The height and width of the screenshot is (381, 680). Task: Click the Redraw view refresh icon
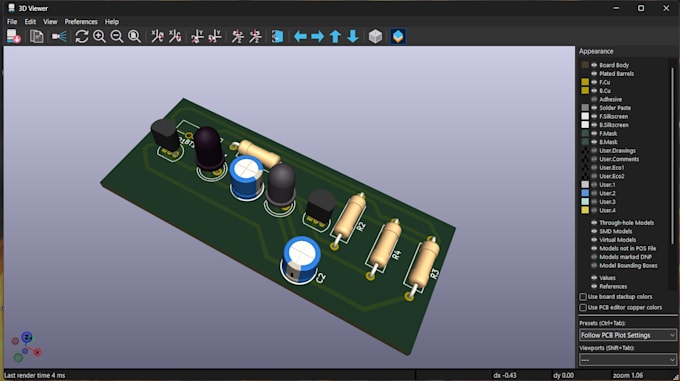(x=82, y=36)
